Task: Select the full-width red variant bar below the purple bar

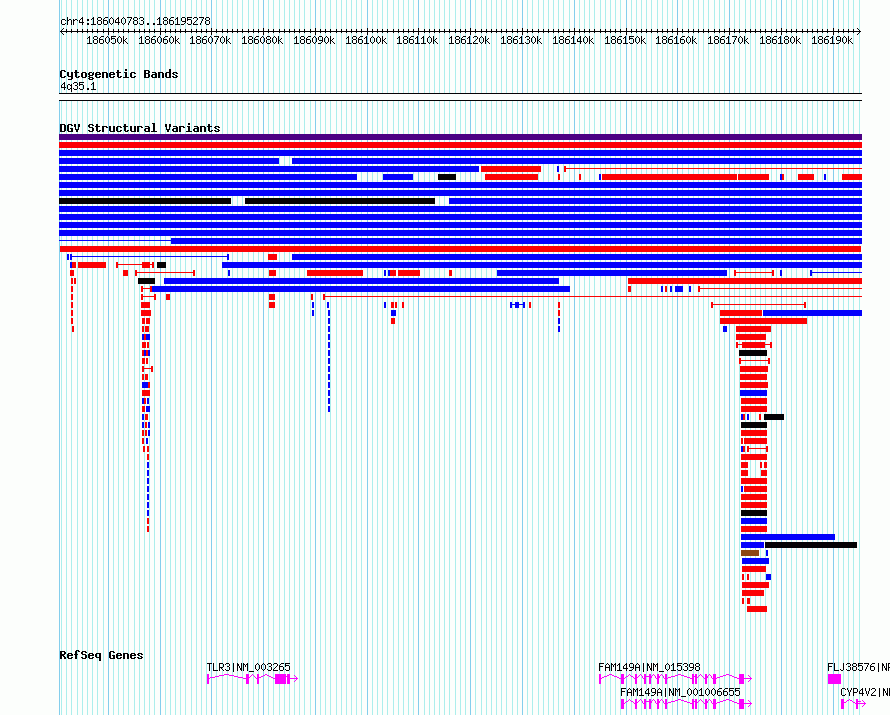Action: pyautogui.click(x=460, y=145)
